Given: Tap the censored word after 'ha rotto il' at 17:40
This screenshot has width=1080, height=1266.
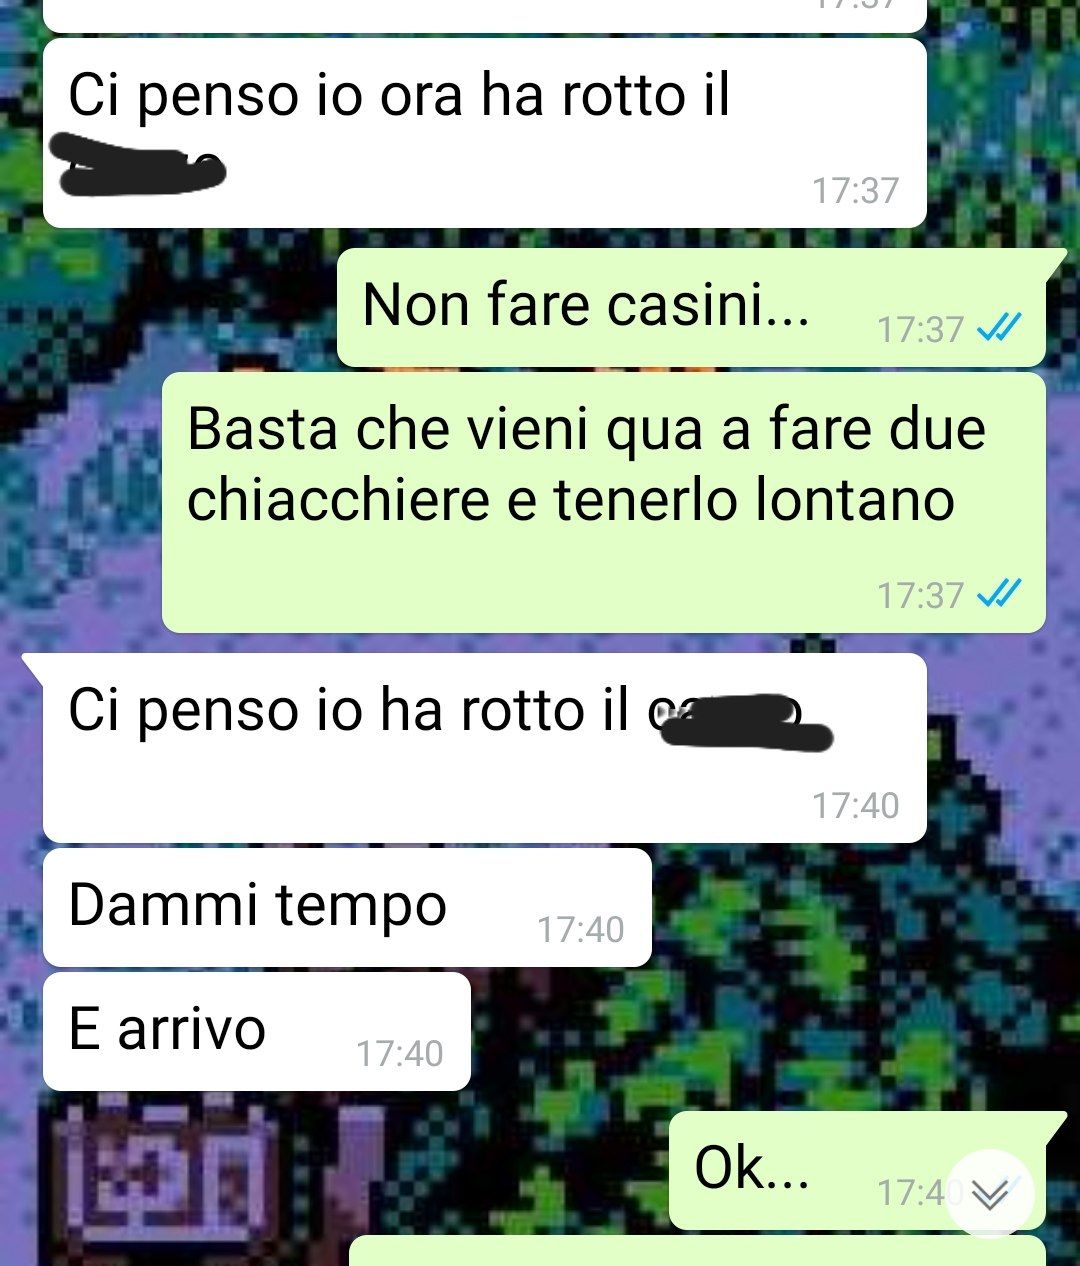Looking at the screenshot, I should tap(740, 720).
